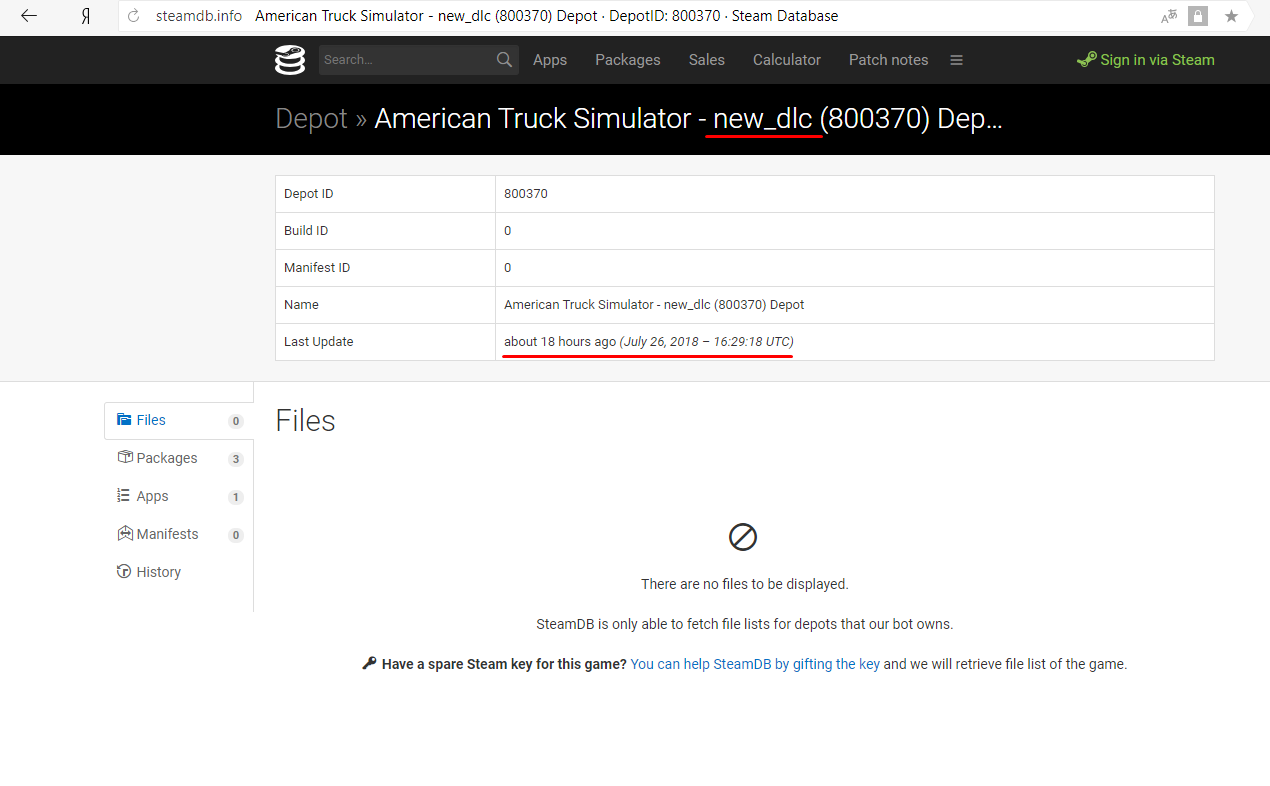
Task: Click the SteamDB logo icon
Action: pos(290,60)
